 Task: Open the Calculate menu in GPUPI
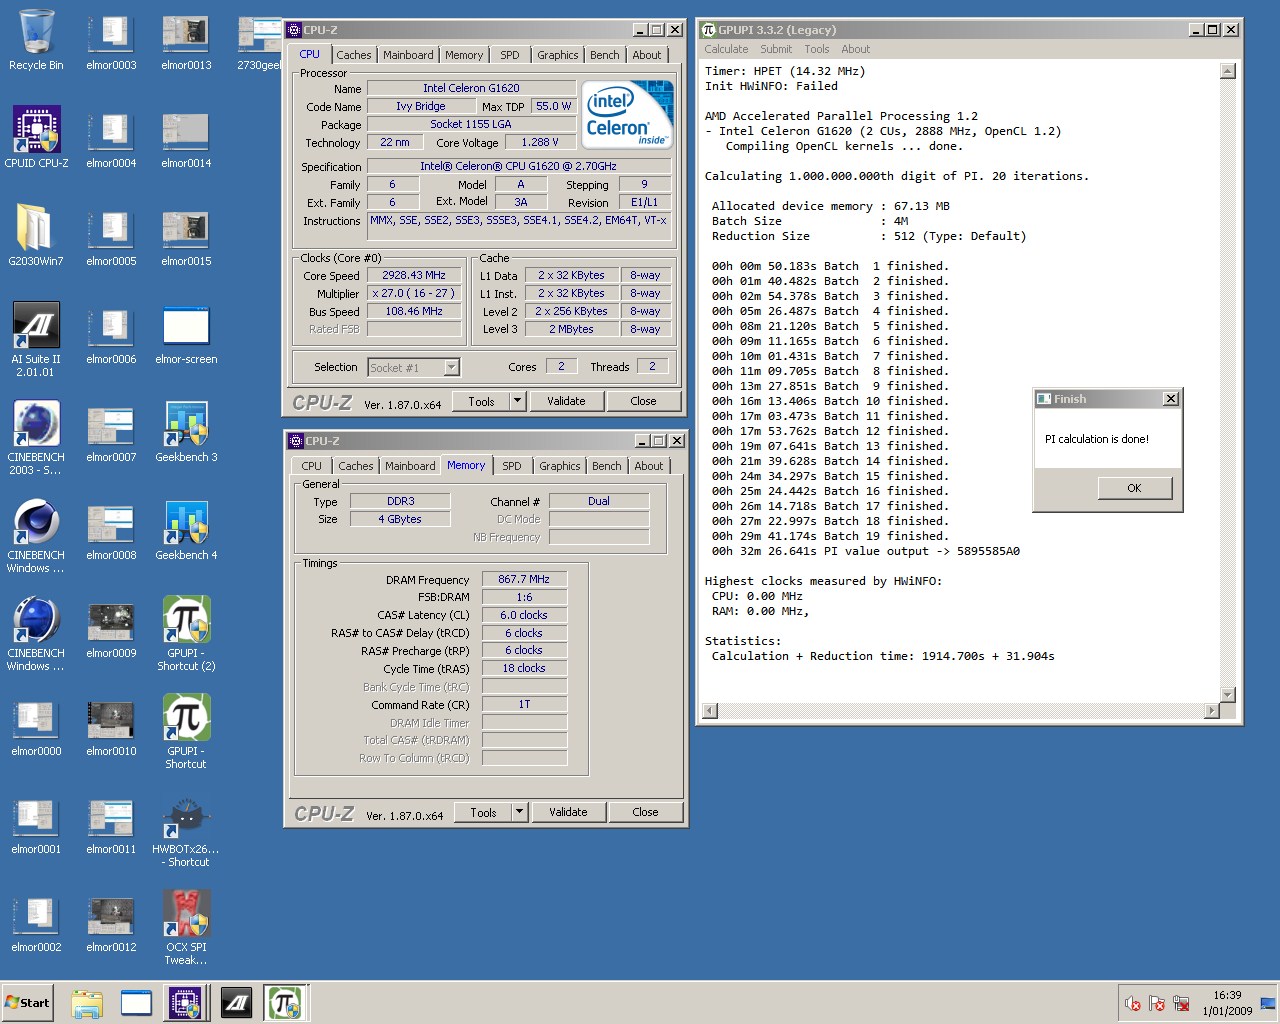pos(726,49)
